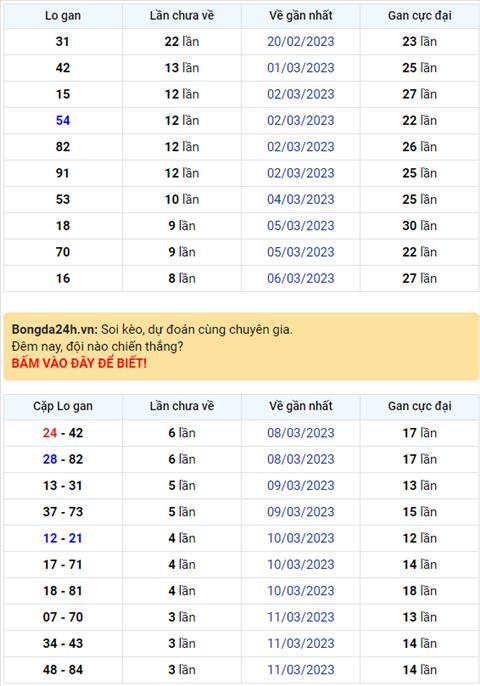The image size is (480, 686).
Task: Click '5 lần' for pair 13 - 31
Action: point(182,485)
